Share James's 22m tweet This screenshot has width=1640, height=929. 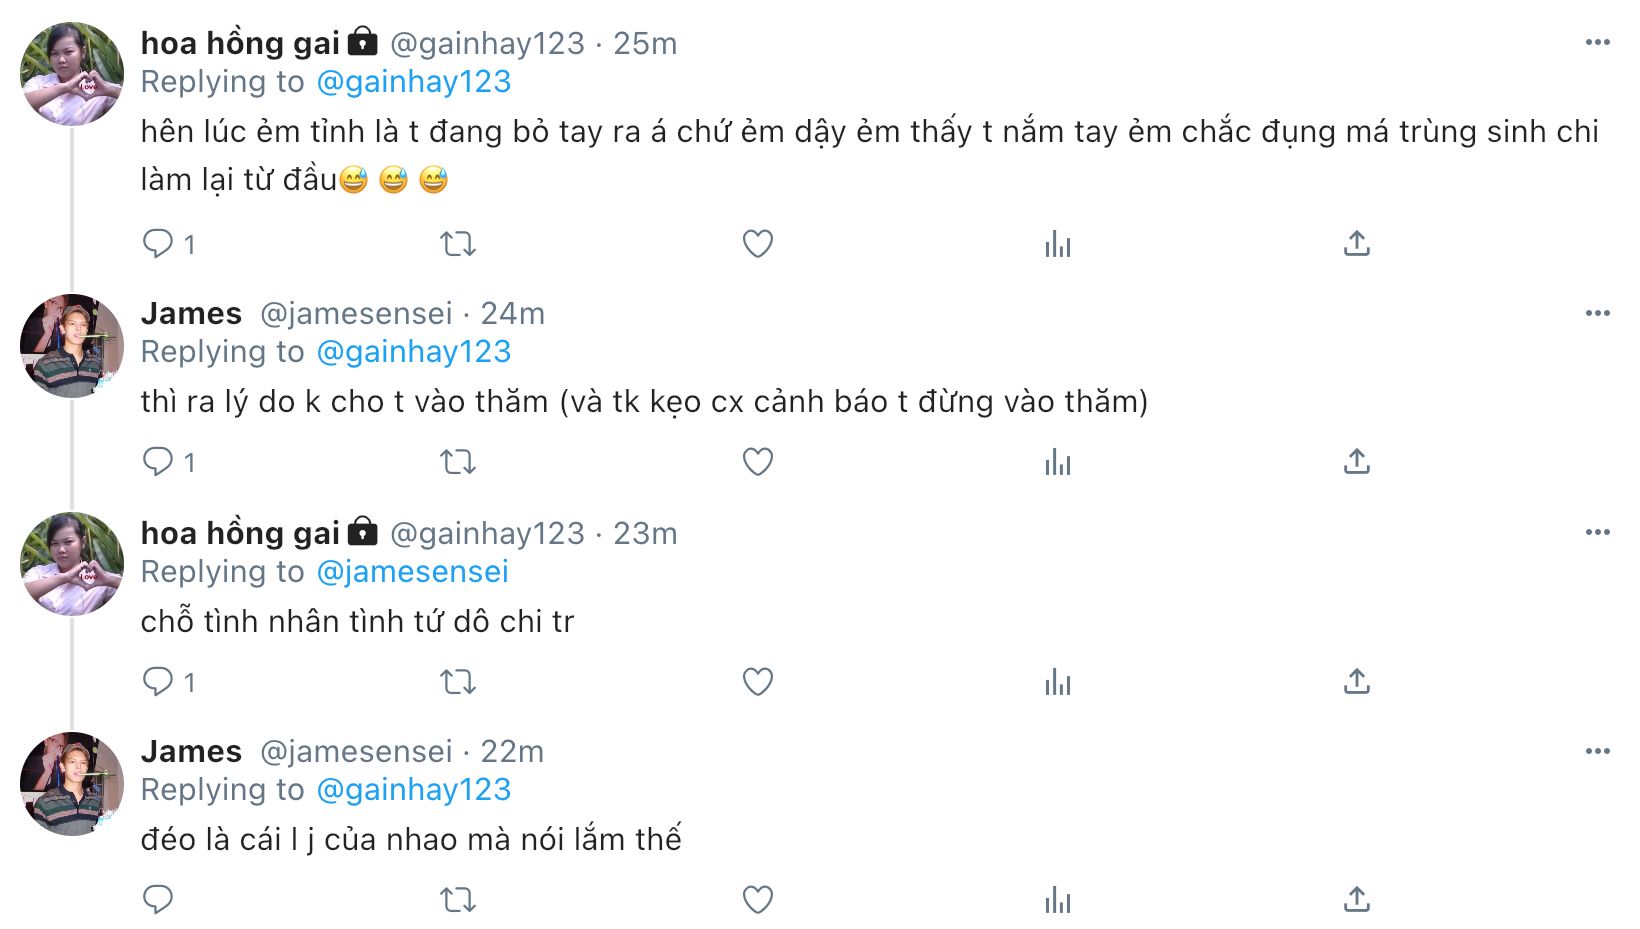pyautogui.click(x=1356, y=899)
